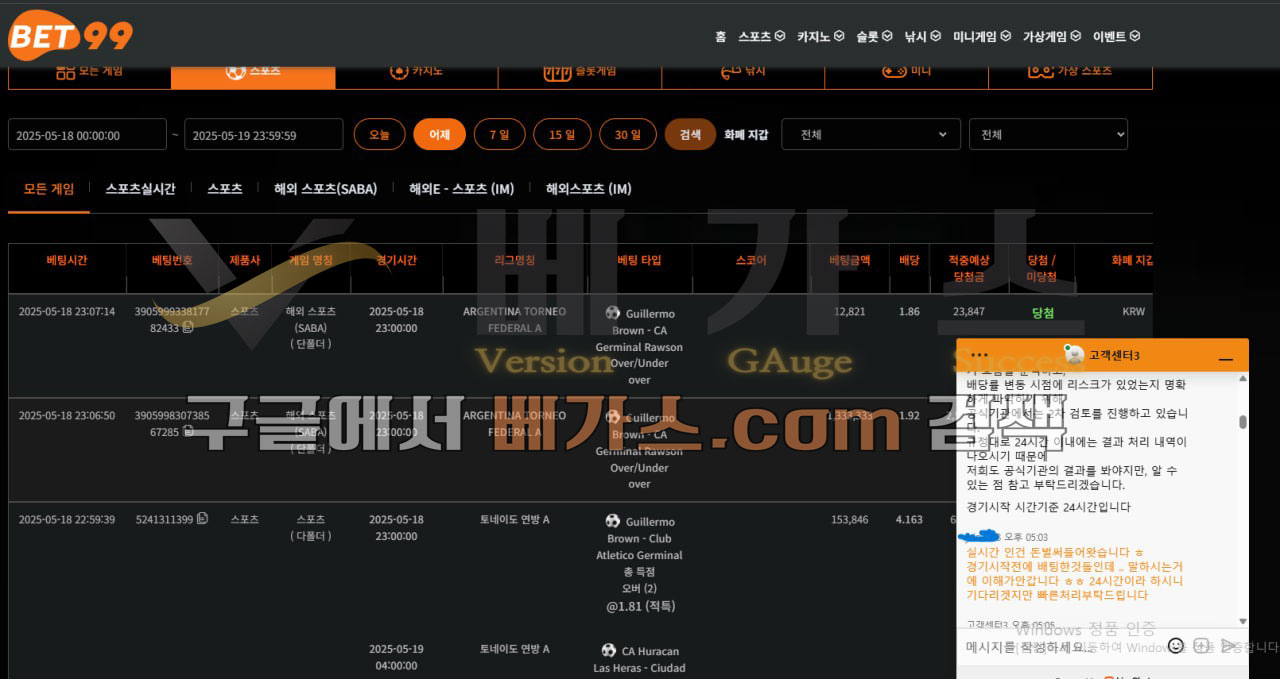Minimize the 고객센터3 chat window
This screenshot has width=1280, height=679.
click(x=1225, y=357)
